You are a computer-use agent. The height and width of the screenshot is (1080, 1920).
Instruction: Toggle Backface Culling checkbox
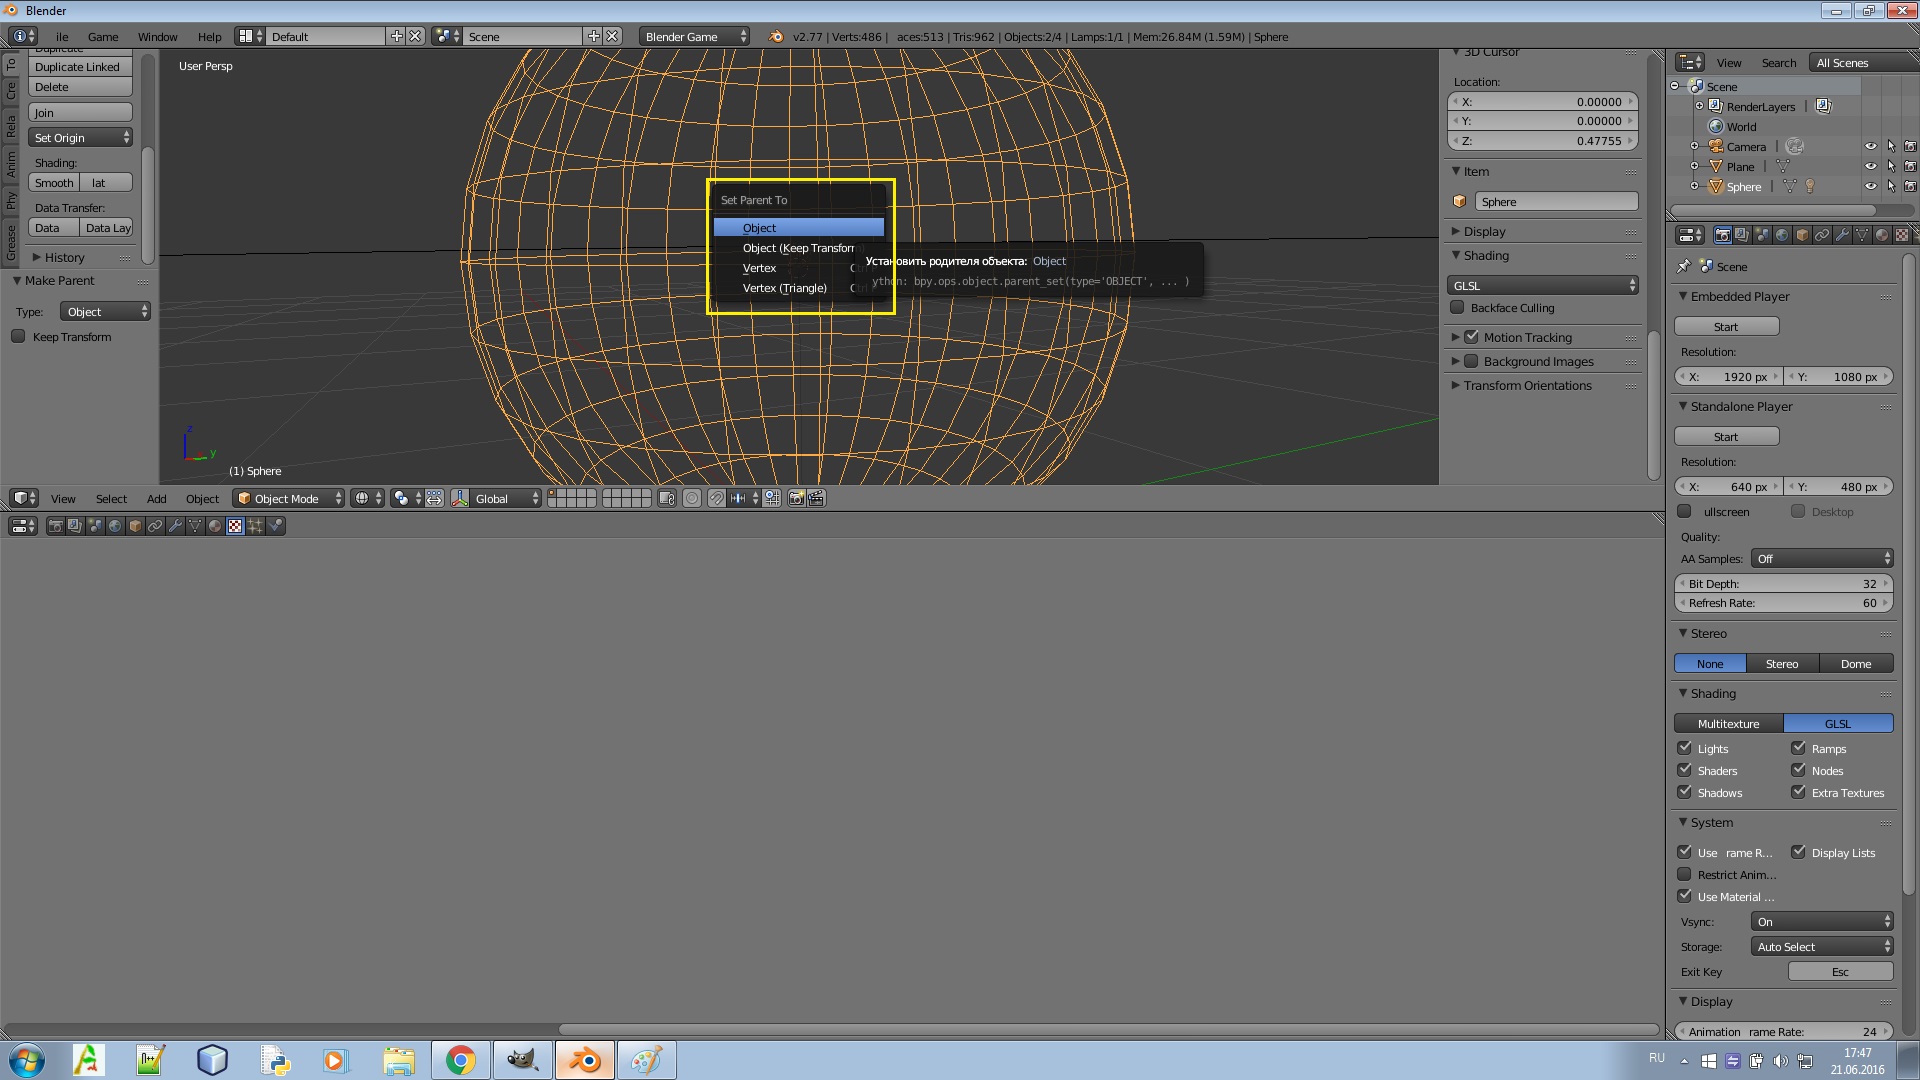[x=1458, y=307]
